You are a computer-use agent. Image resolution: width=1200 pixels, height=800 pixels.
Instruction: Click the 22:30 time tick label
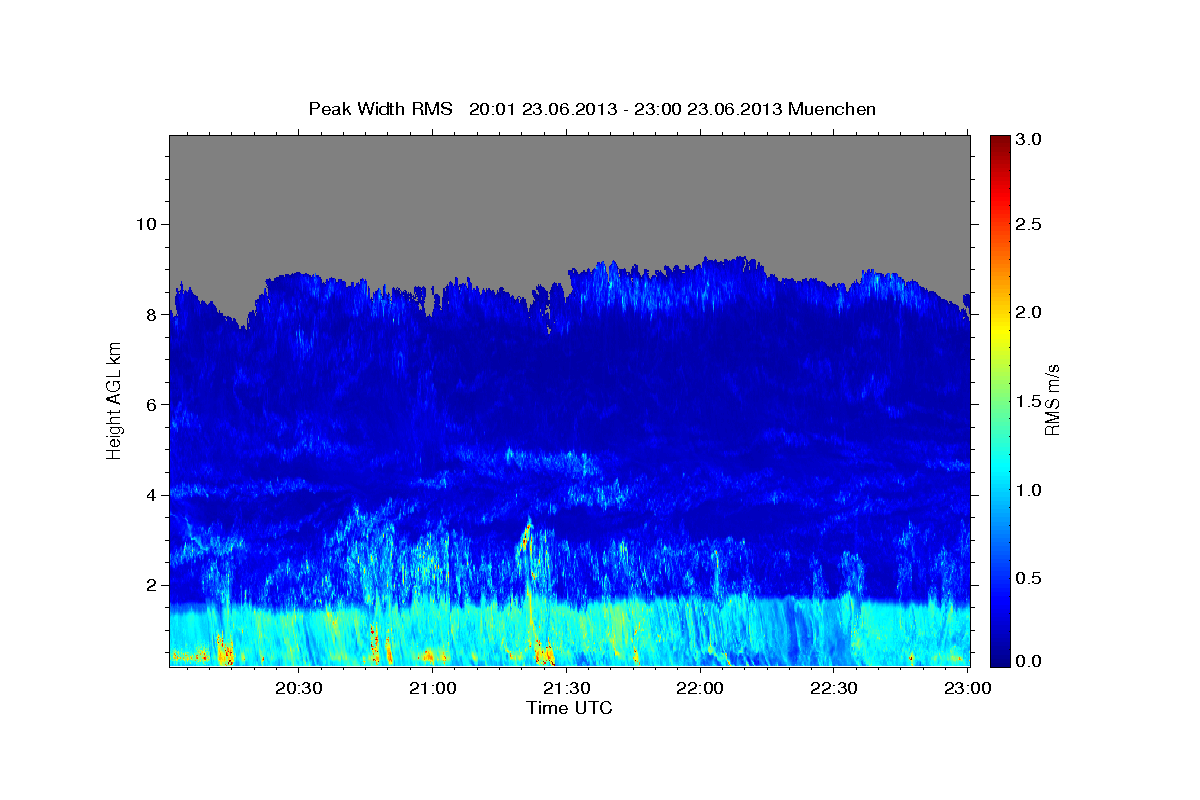832,688
